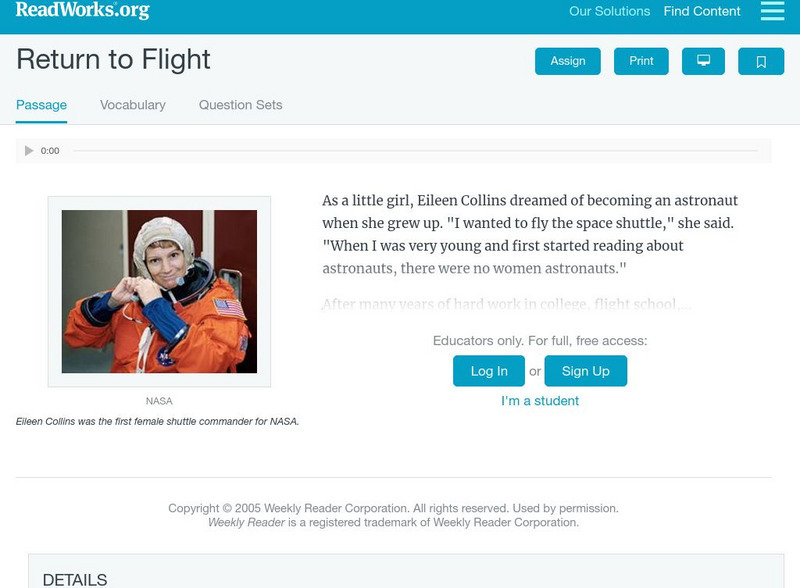The width and height of the screenshot is (800, 588).
Task: Open the hamburger navigation menu
Action: pyautogui.click(x=771, y=11)
